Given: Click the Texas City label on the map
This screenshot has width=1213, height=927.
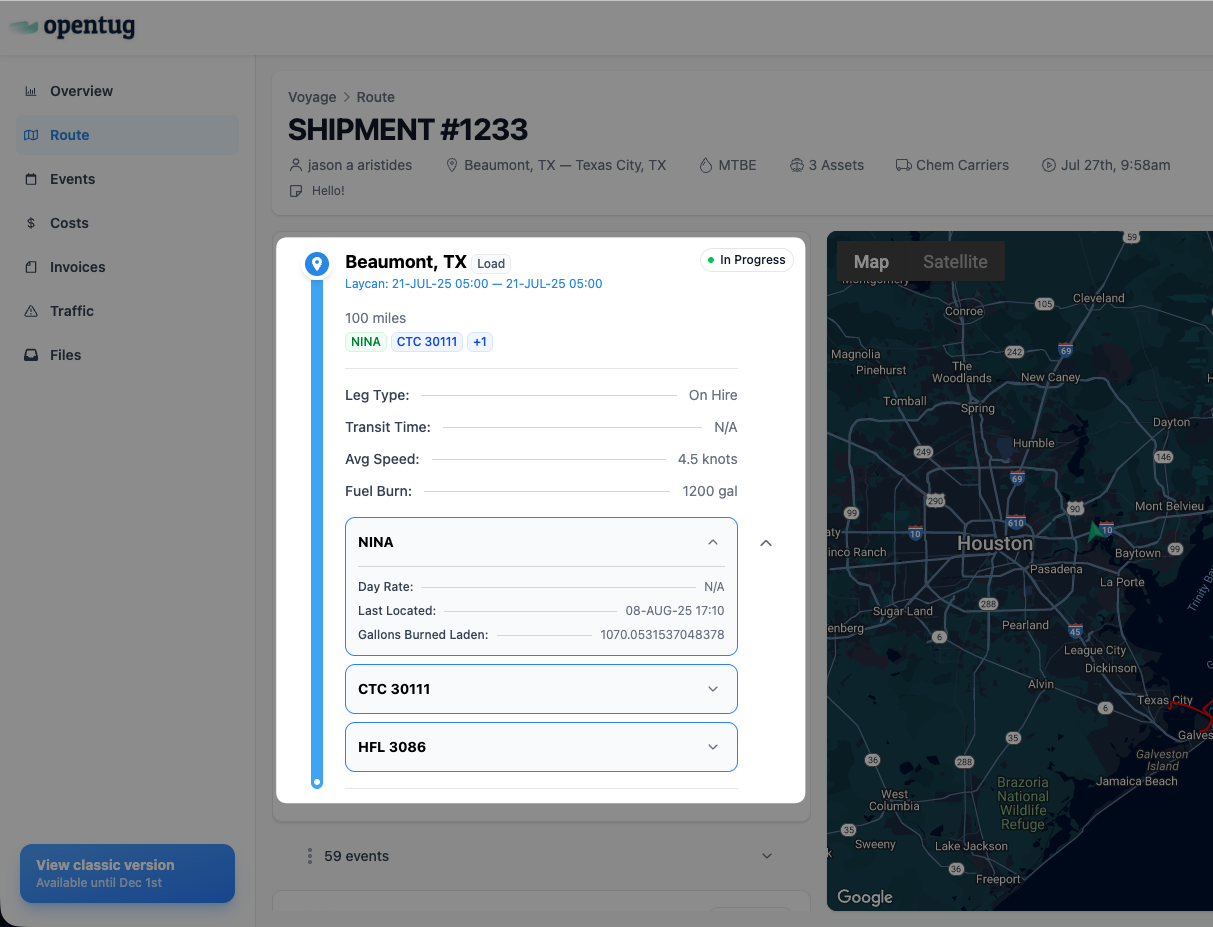Looking at the screenshot, I should pyautogui.click(x=1165, y=700).
